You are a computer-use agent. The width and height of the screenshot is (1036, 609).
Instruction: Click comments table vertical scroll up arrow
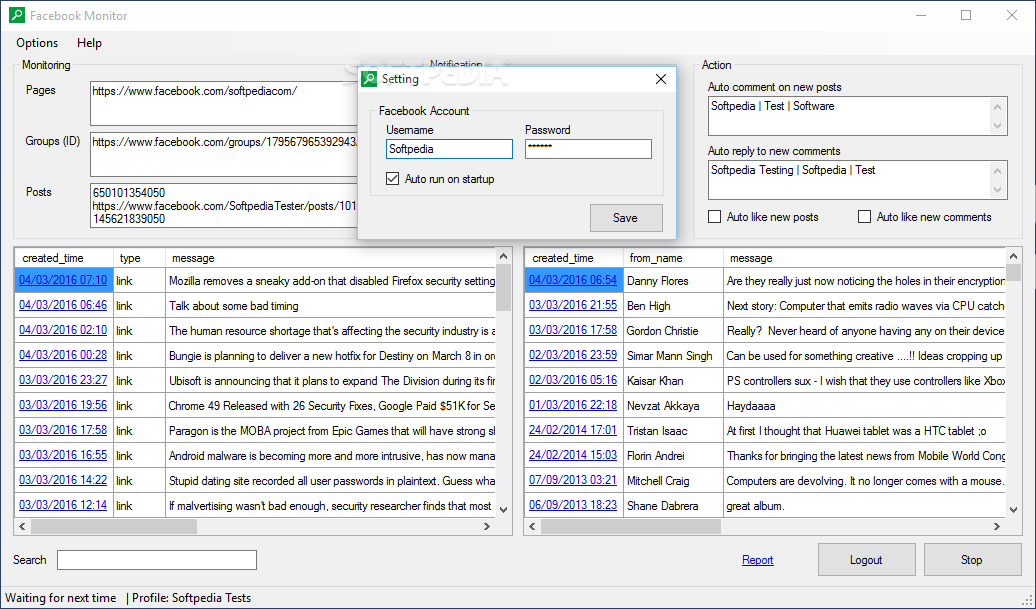(1014, 256)
